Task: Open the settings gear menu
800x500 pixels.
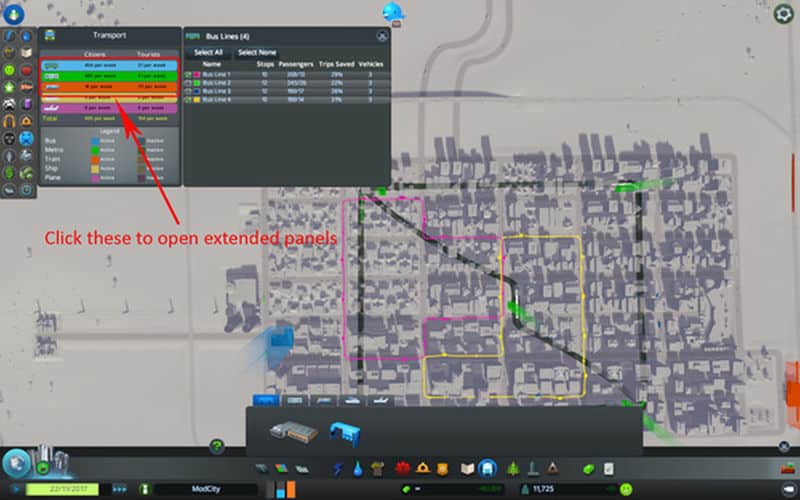Action: click(x=783, y=13)
